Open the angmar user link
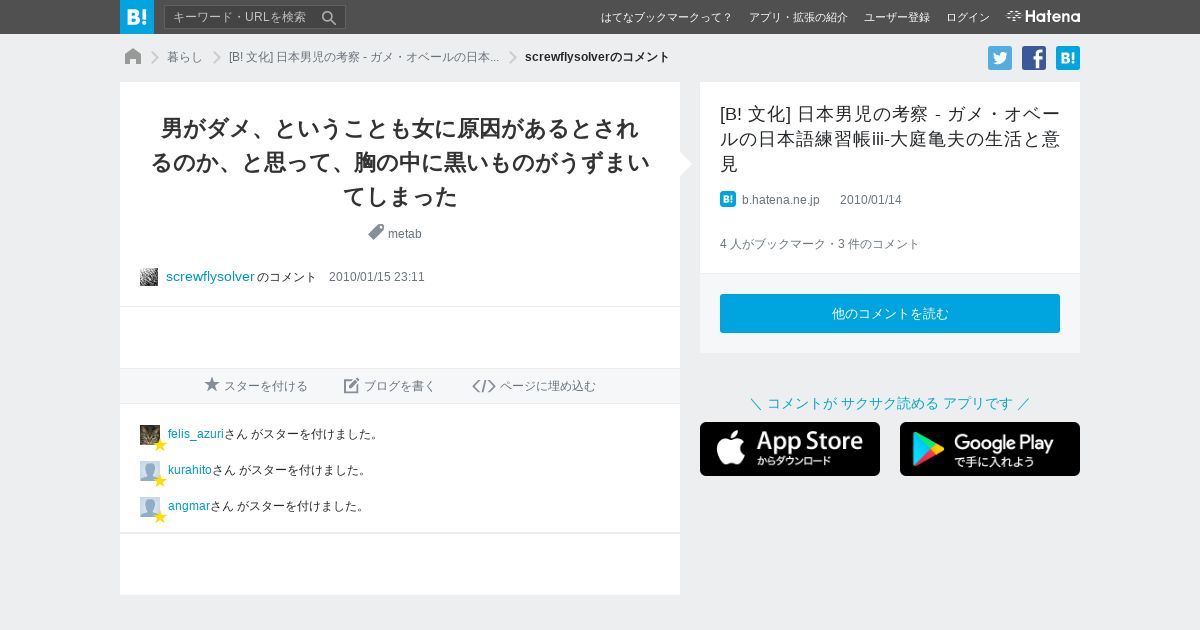The image size is (1200, 630). [x=189, y=506]
